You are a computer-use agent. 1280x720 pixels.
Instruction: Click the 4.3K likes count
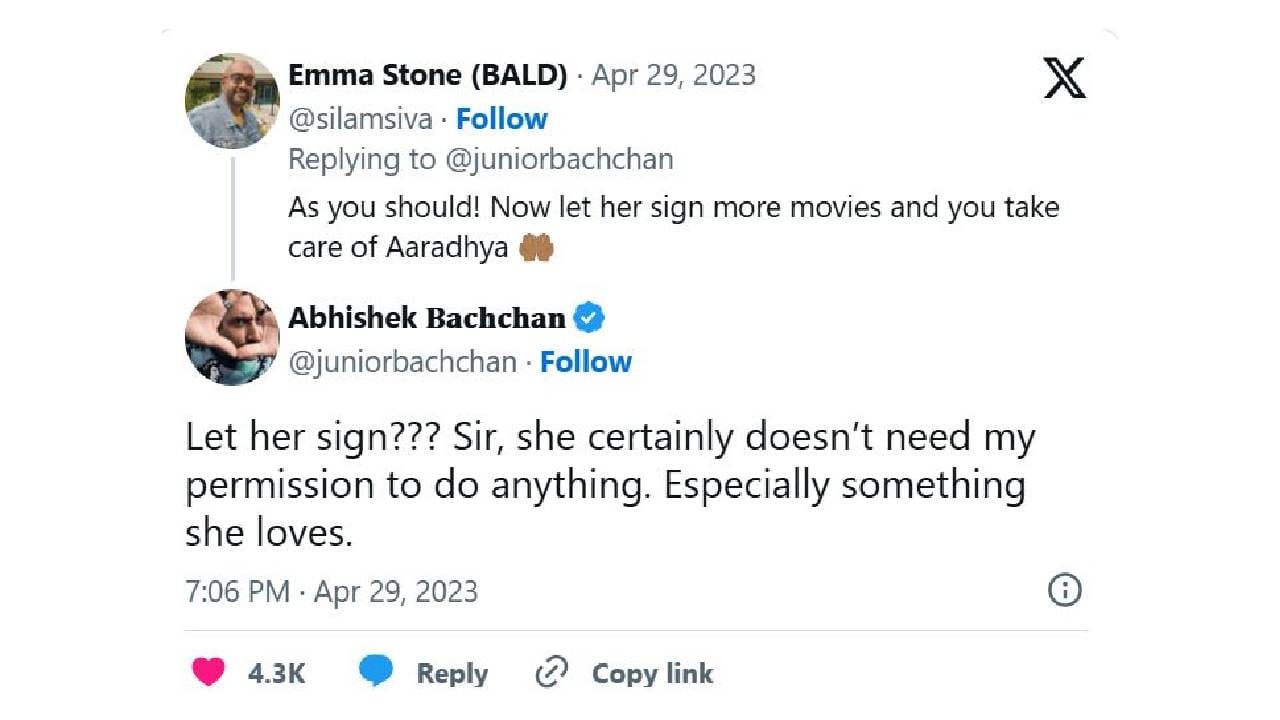[276, 674]
